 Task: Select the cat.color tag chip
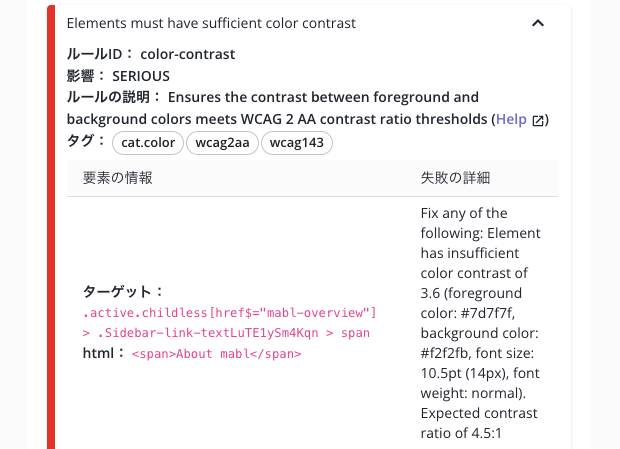[148, 143]
